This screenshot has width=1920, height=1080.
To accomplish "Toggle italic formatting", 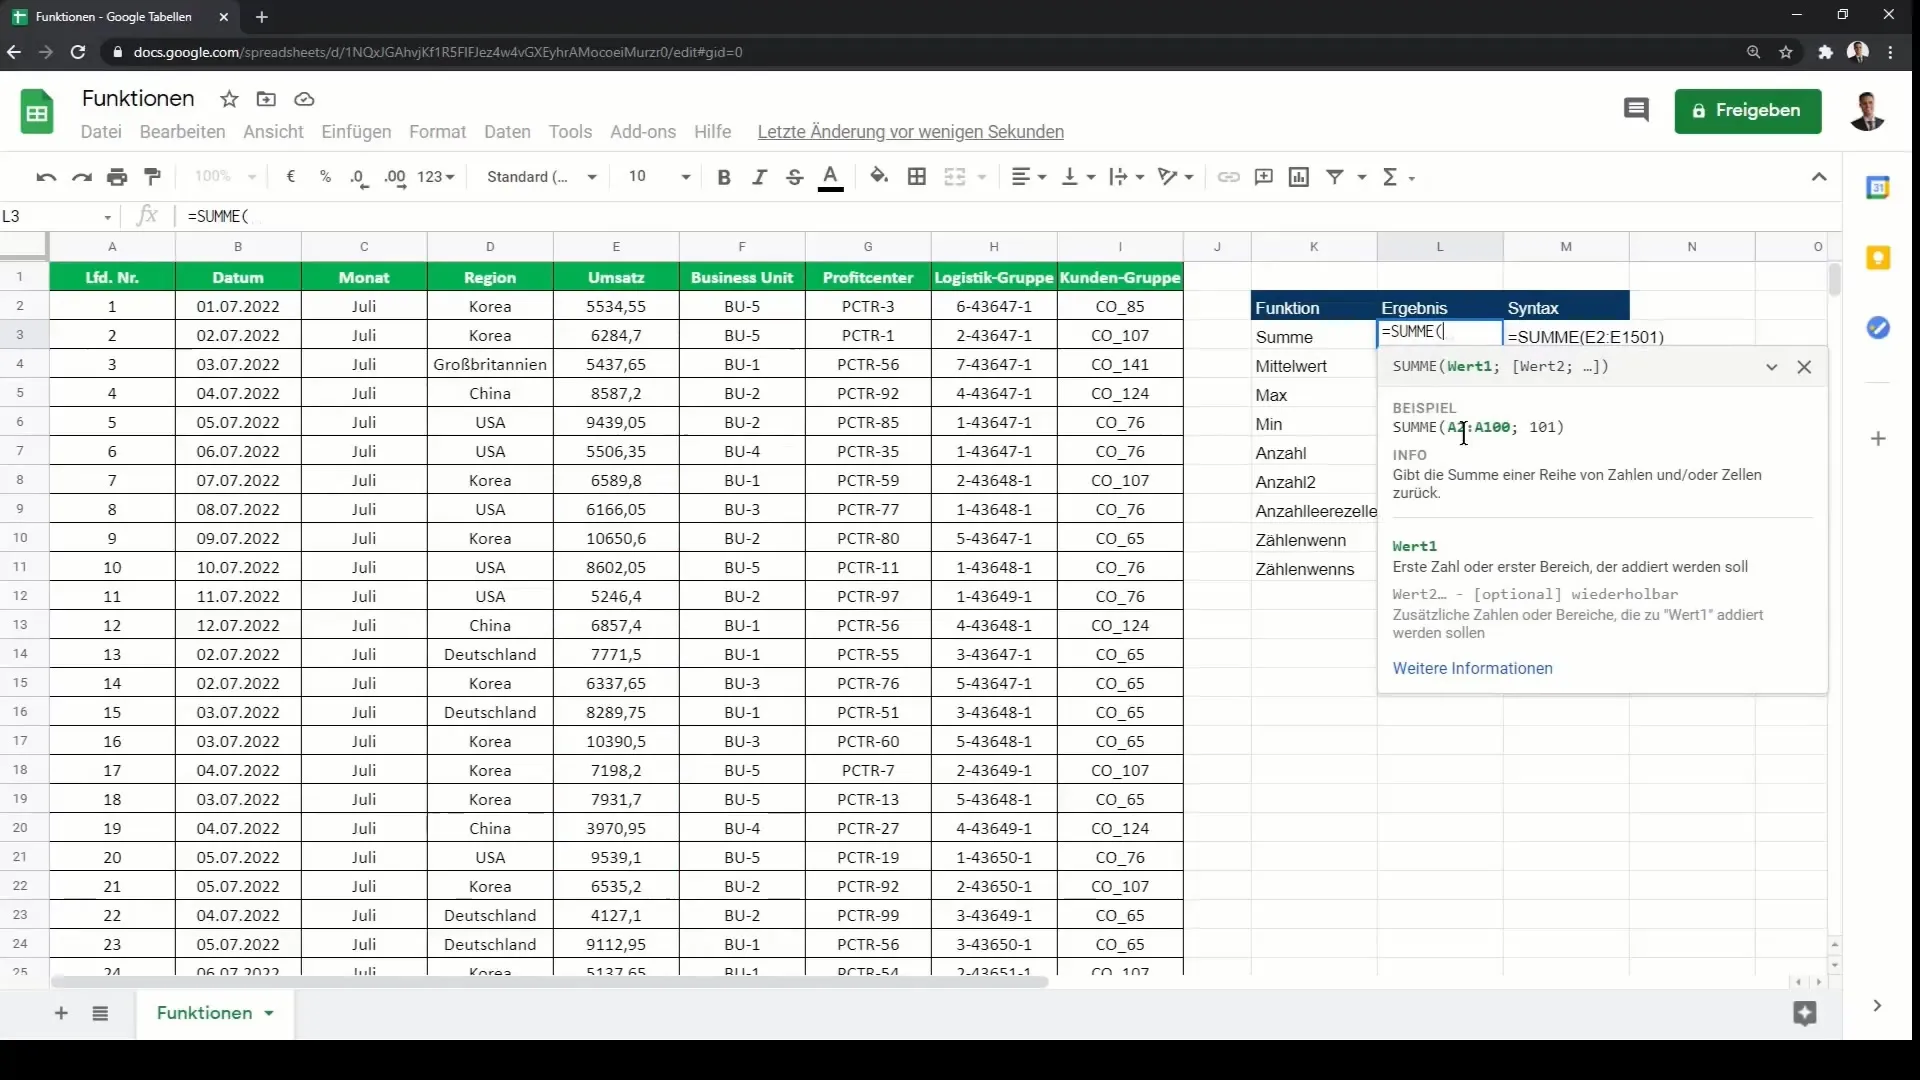I will click(x=760, y=177).
